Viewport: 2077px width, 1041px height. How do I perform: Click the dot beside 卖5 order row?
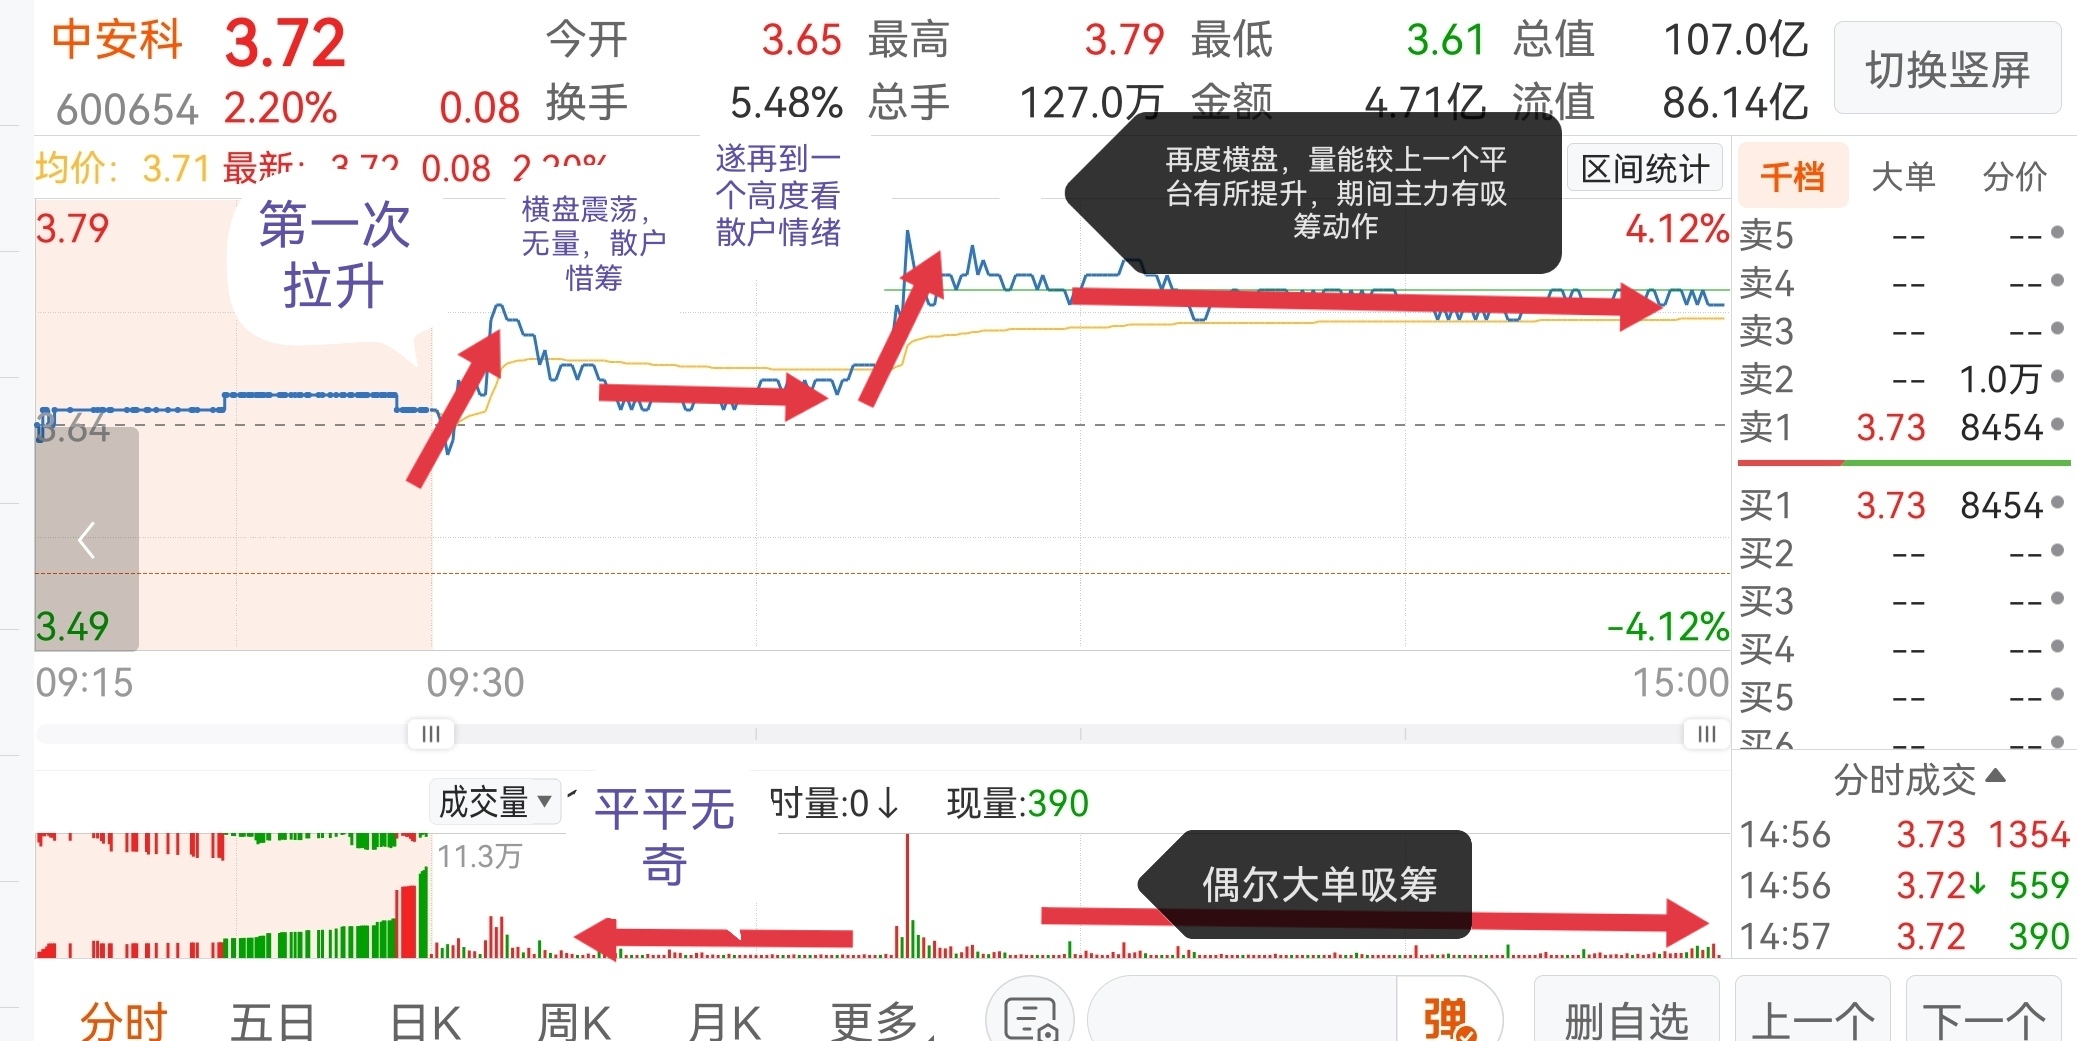(2057, 232)
